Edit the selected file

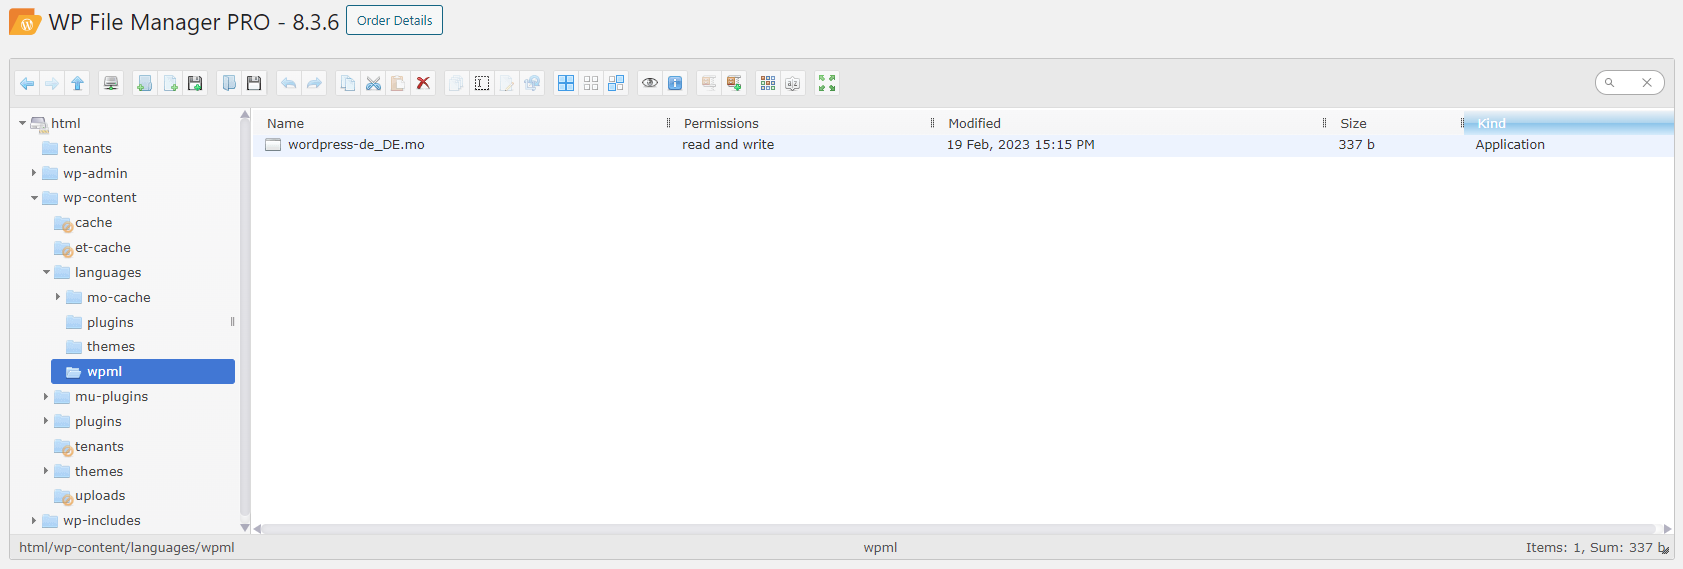pyautogui.click(x=507, y=83)
